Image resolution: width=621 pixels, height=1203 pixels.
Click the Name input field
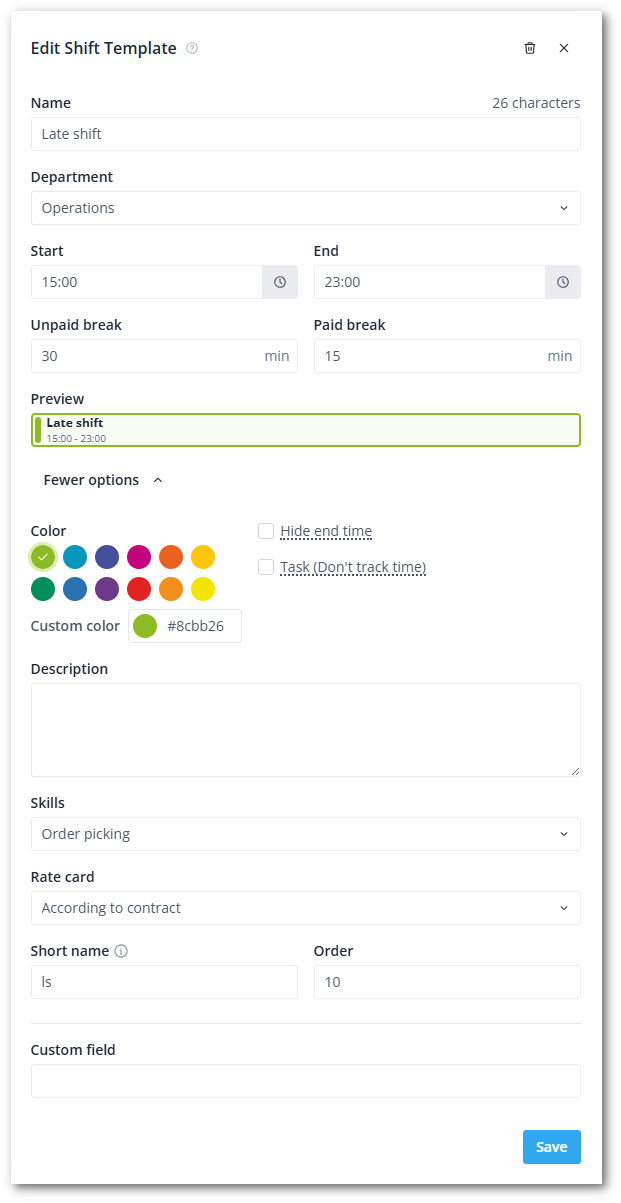click(x=305, y=134)
